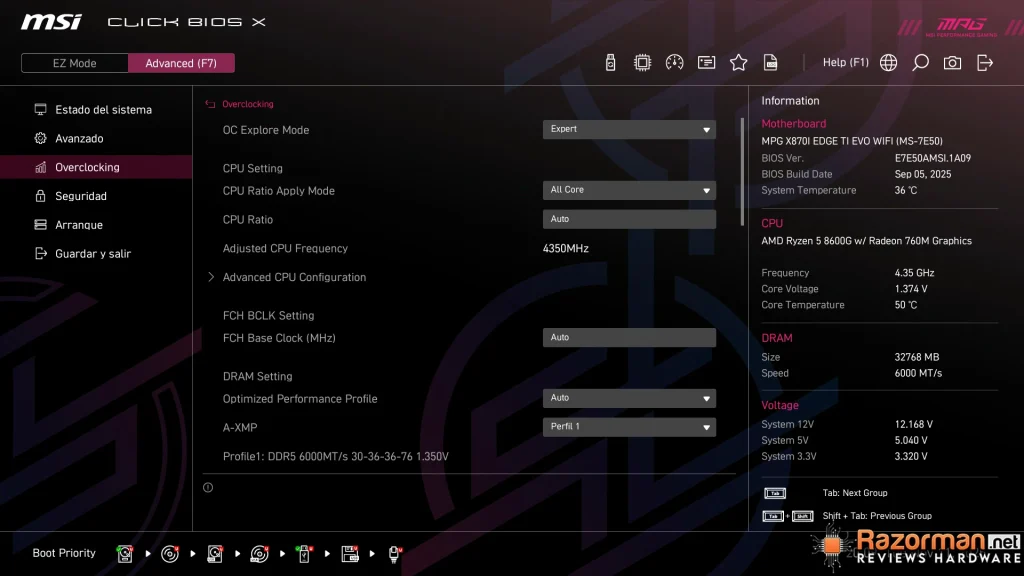Click BIOS version E7E50AMSI.1A09
Viewport: 1024px width, 576px height.
(x=933, y=158)
